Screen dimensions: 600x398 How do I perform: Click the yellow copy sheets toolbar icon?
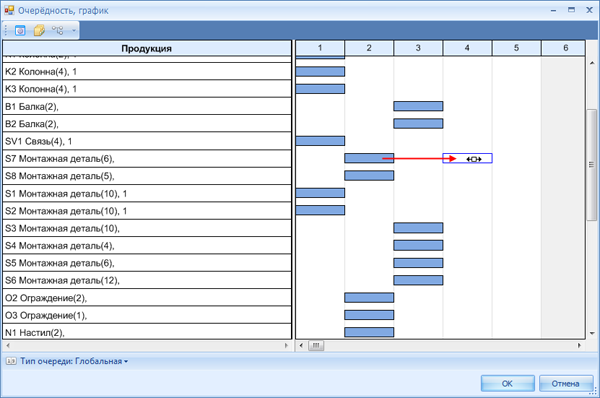tap(39, 30)
